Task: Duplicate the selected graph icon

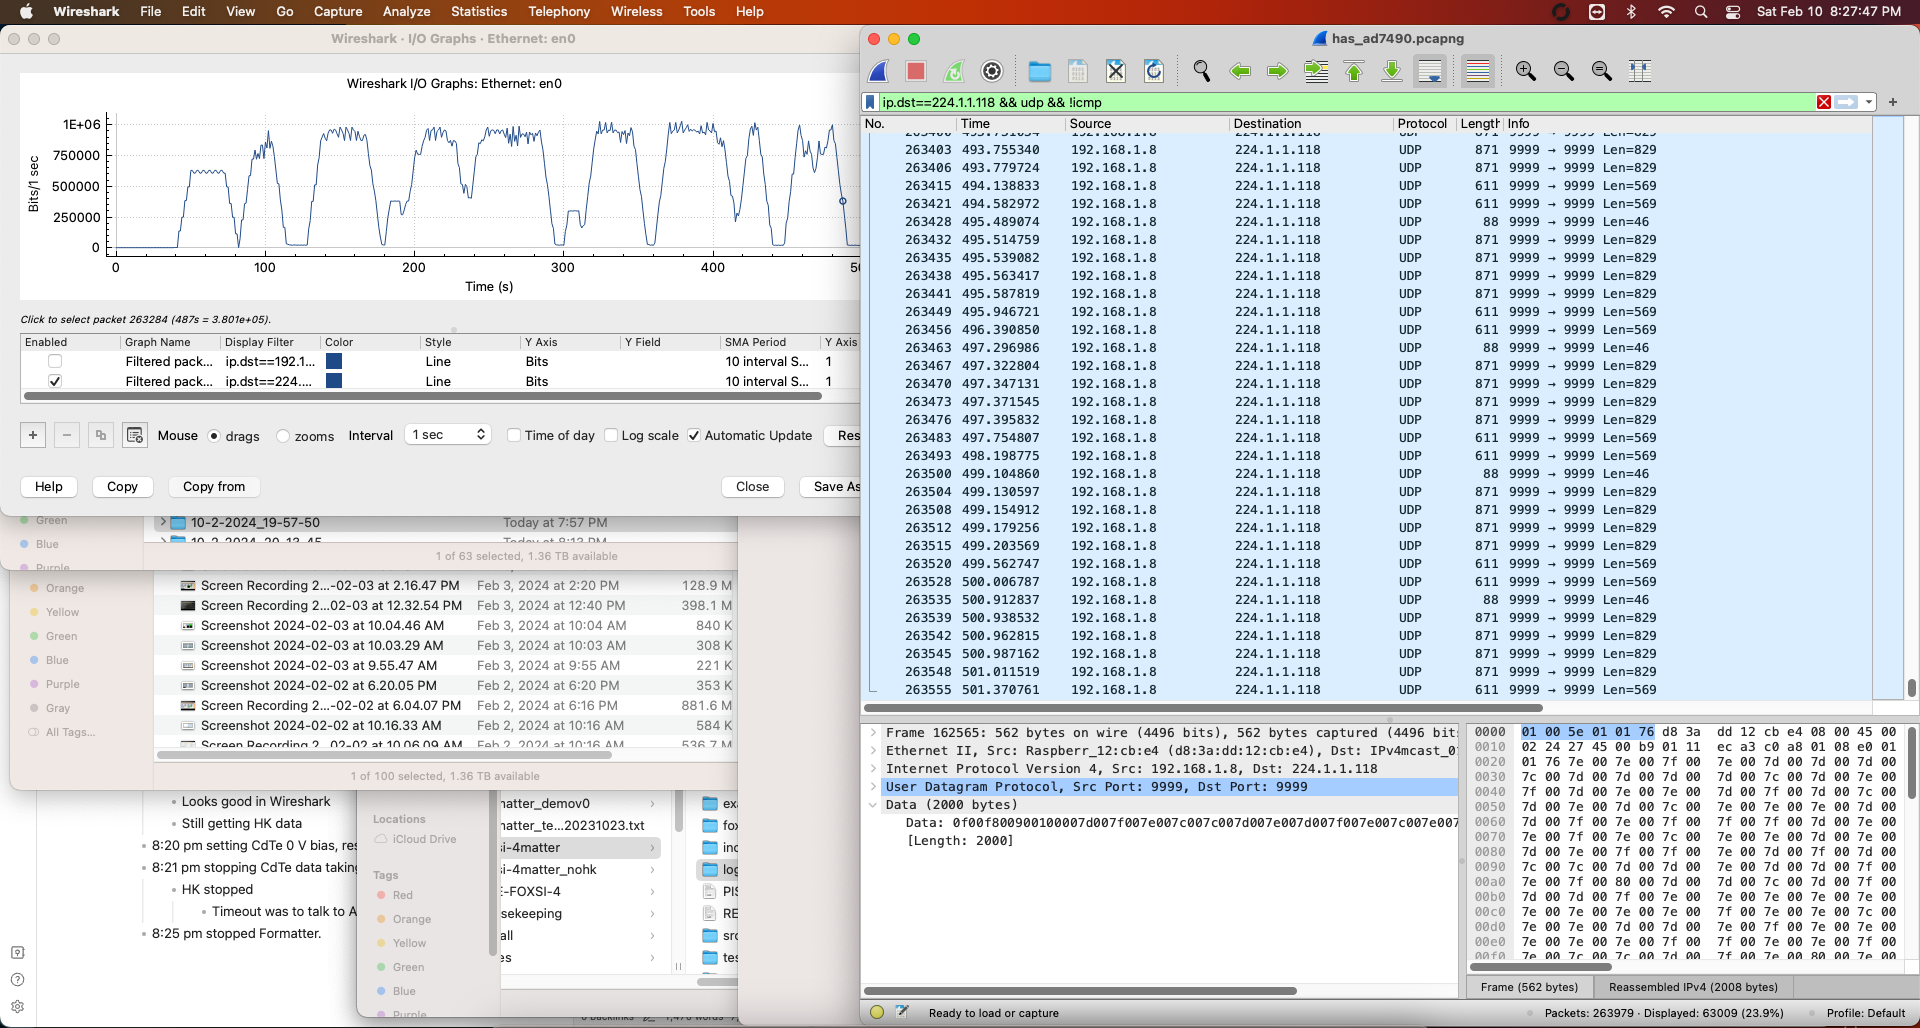Action: click(100, 435)
